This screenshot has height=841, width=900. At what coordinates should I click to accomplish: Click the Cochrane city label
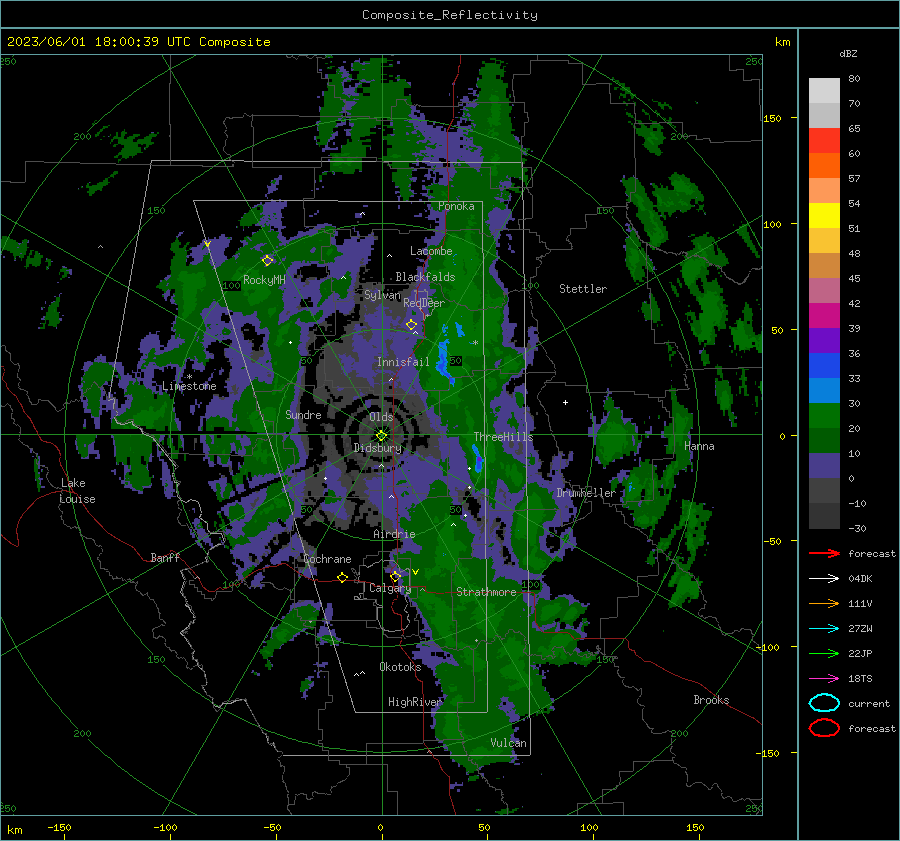click(x=327, y=559)
